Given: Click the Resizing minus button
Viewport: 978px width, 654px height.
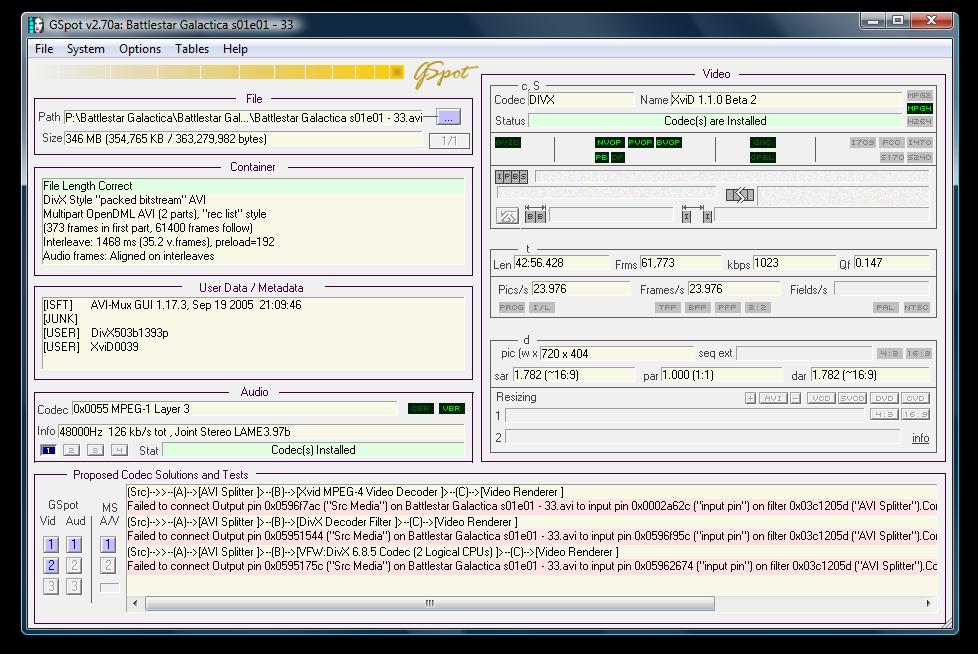Looking at the screenshot, I should [795, 398].
